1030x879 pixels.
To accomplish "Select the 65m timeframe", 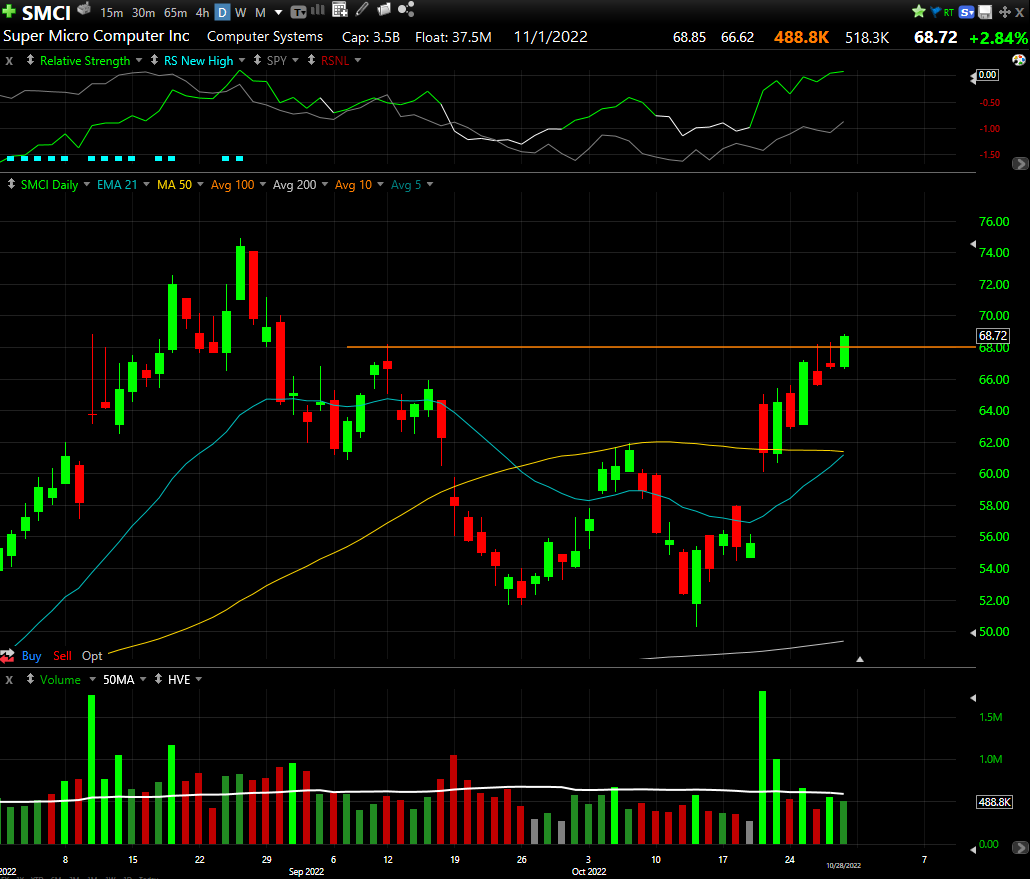I will click(175, 12).
